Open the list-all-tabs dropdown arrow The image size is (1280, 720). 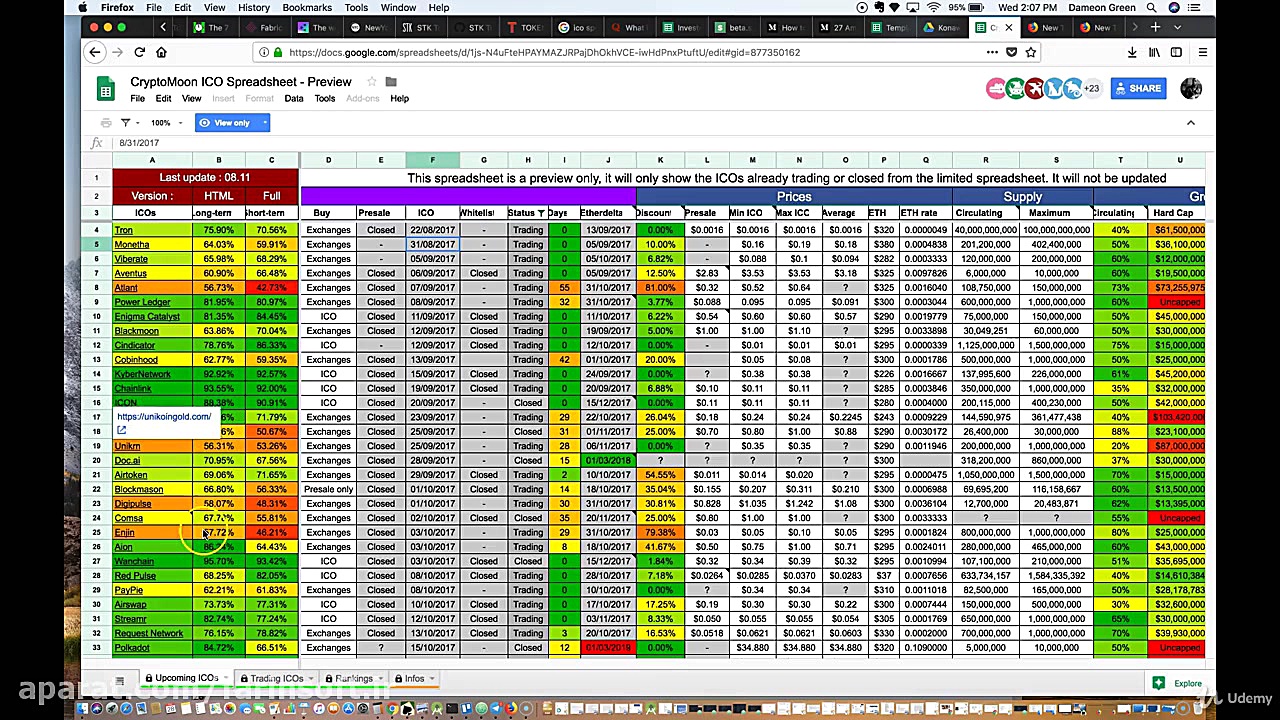tap(1178, 27)
